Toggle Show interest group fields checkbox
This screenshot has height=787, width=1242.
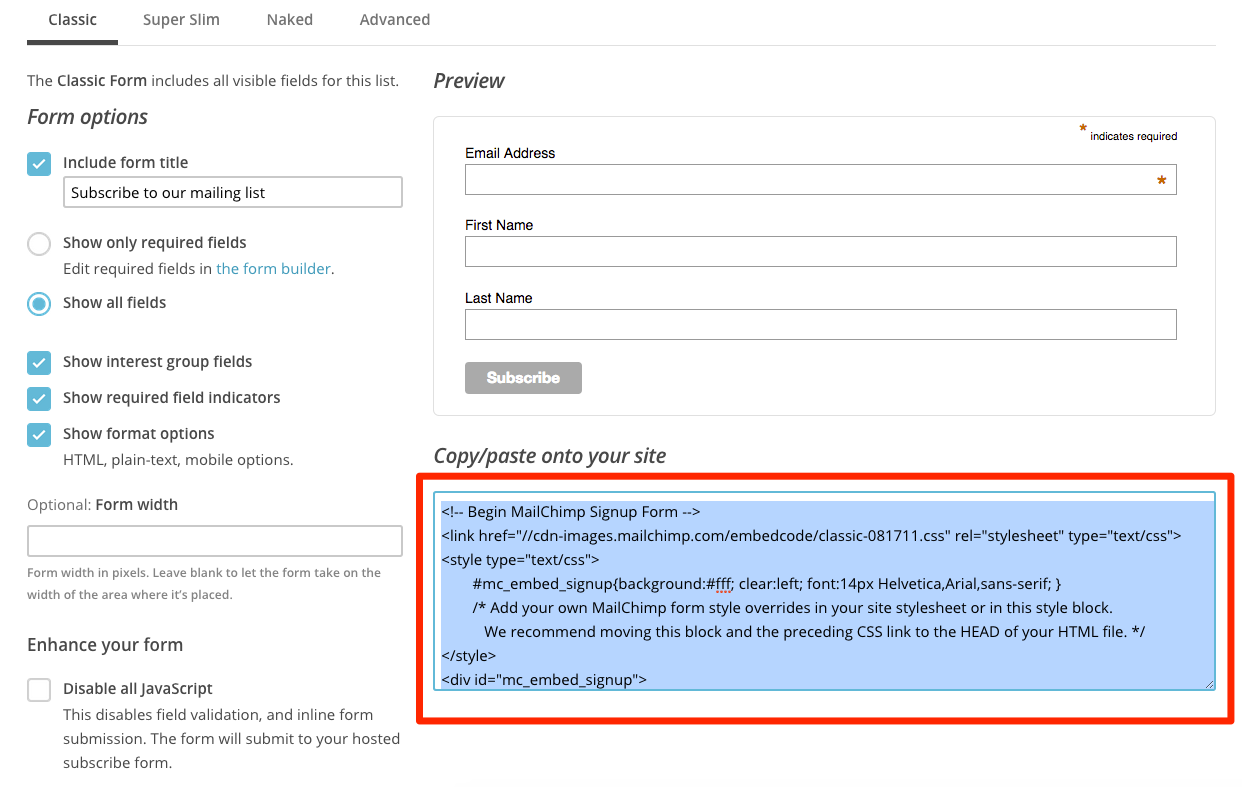click(x=39, y=362)
